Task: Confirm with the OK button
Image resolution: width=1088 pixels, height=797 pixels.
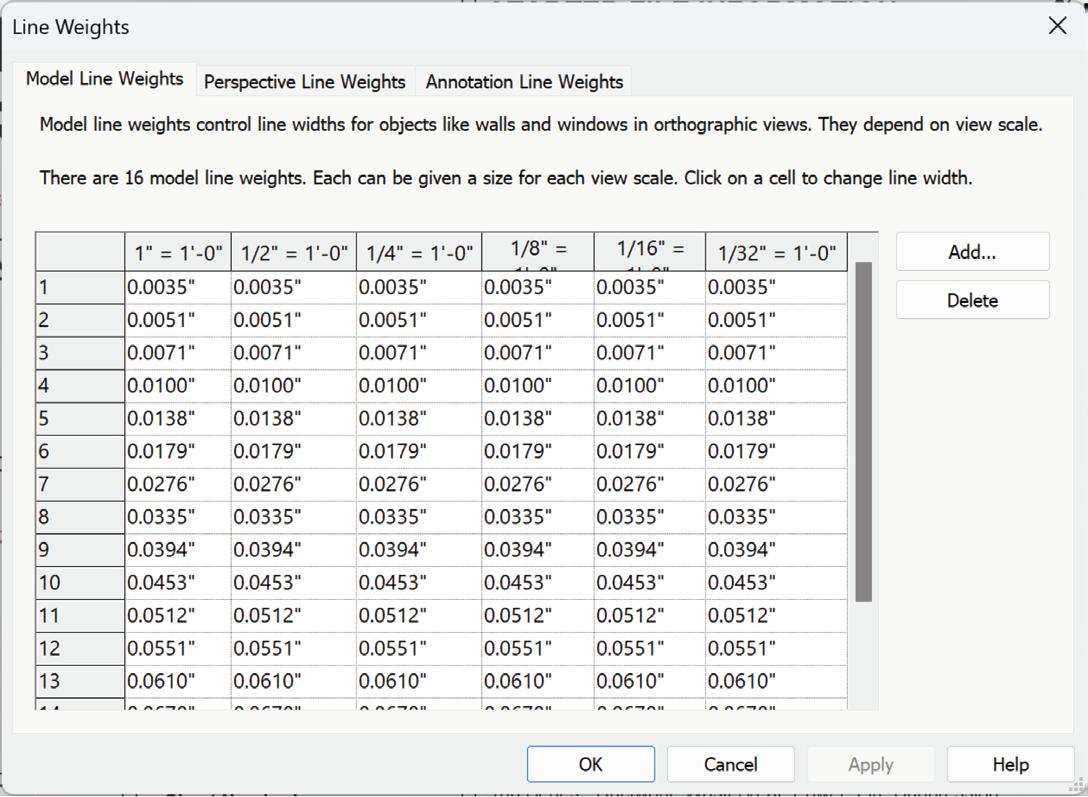Action: coord(590,764)
